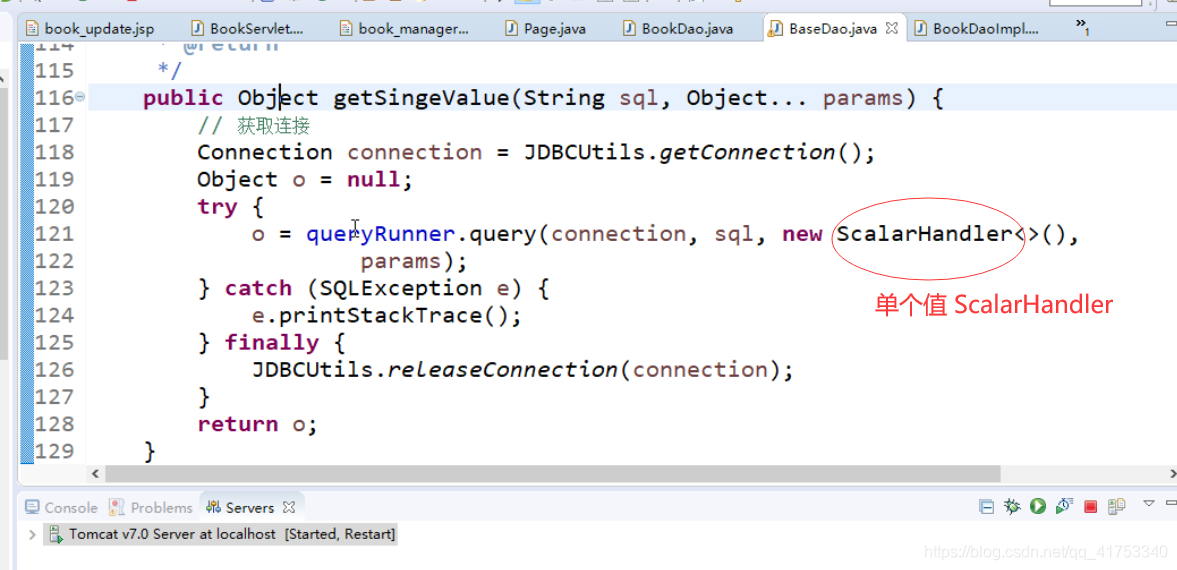Click the finally keyword on line 125
The width and height of the screenshot is (1177, 570).
coord(271,342)
